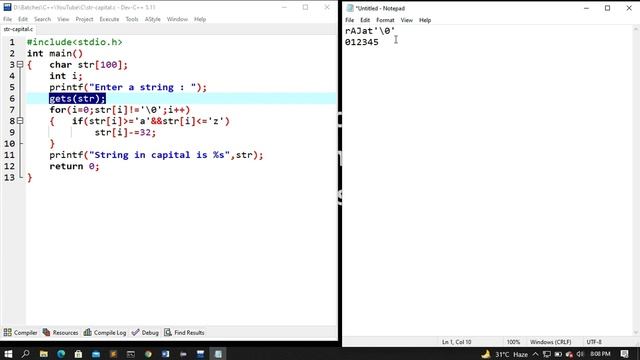Open the Find Results tab

click(184, 333)
